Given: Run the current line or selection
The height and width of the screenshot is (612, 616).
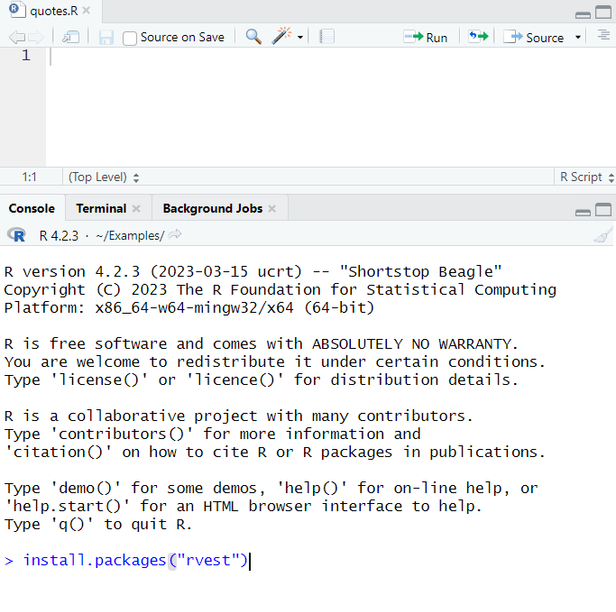Looking at the screenshot, I should [426, 37].
